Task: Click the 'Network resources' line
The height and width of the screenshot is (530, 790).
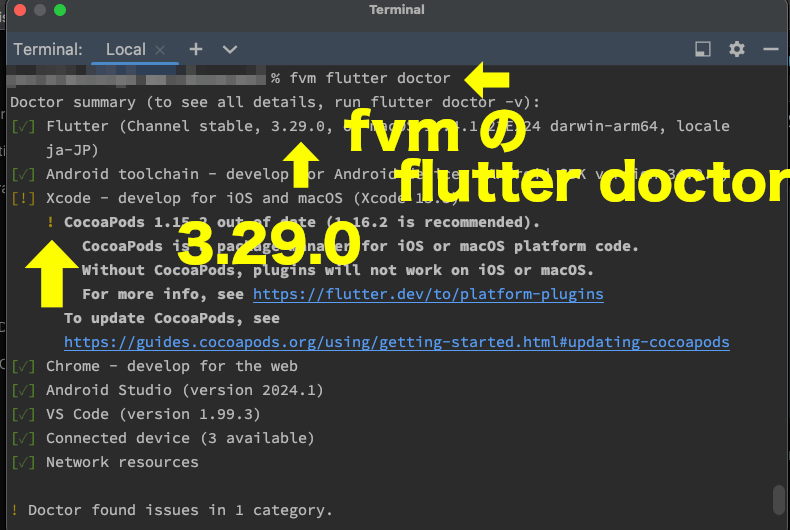Action: [122, 462]
